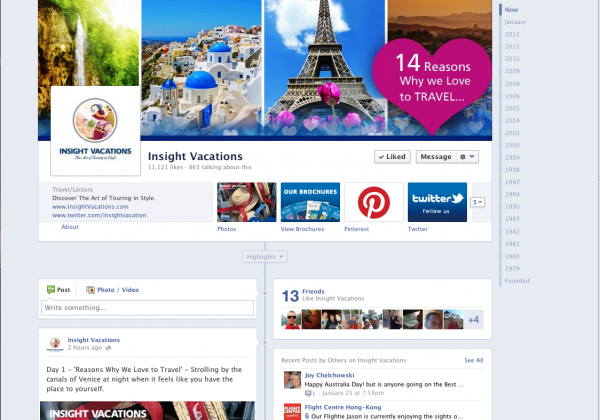
Task: Toggle the Liked button
Action: pyautogui.click(x=391, y=157)
